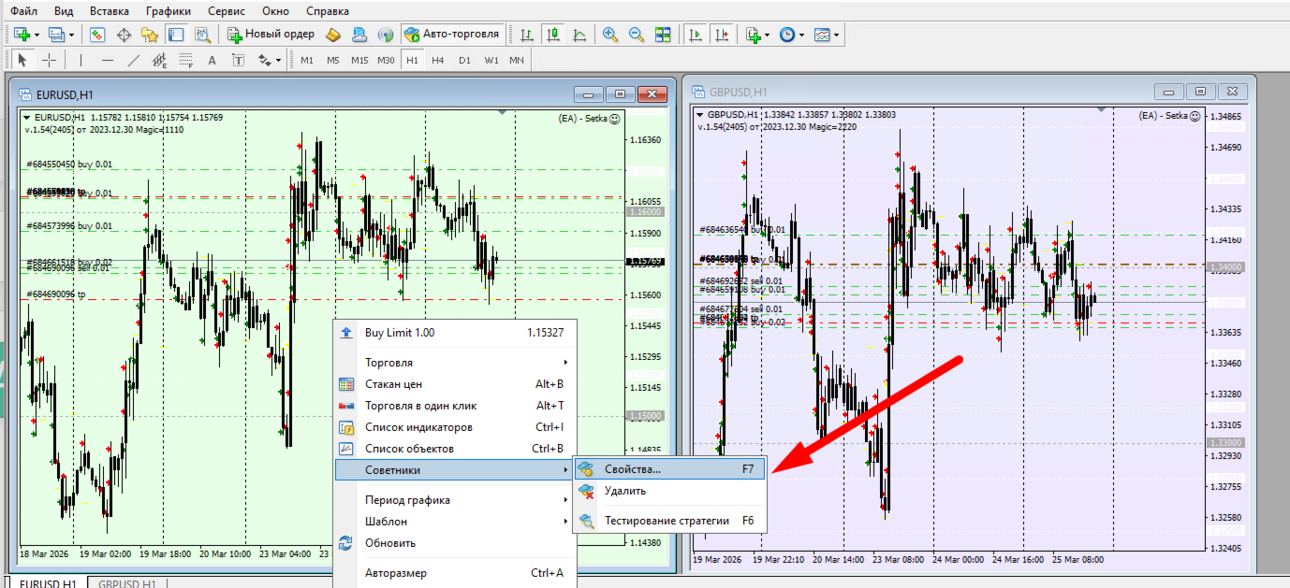Image resolution: width=1290 pixels, height=588 pixels.
Task: Select the Text Label (T) tool
Action: coord(238,60)
